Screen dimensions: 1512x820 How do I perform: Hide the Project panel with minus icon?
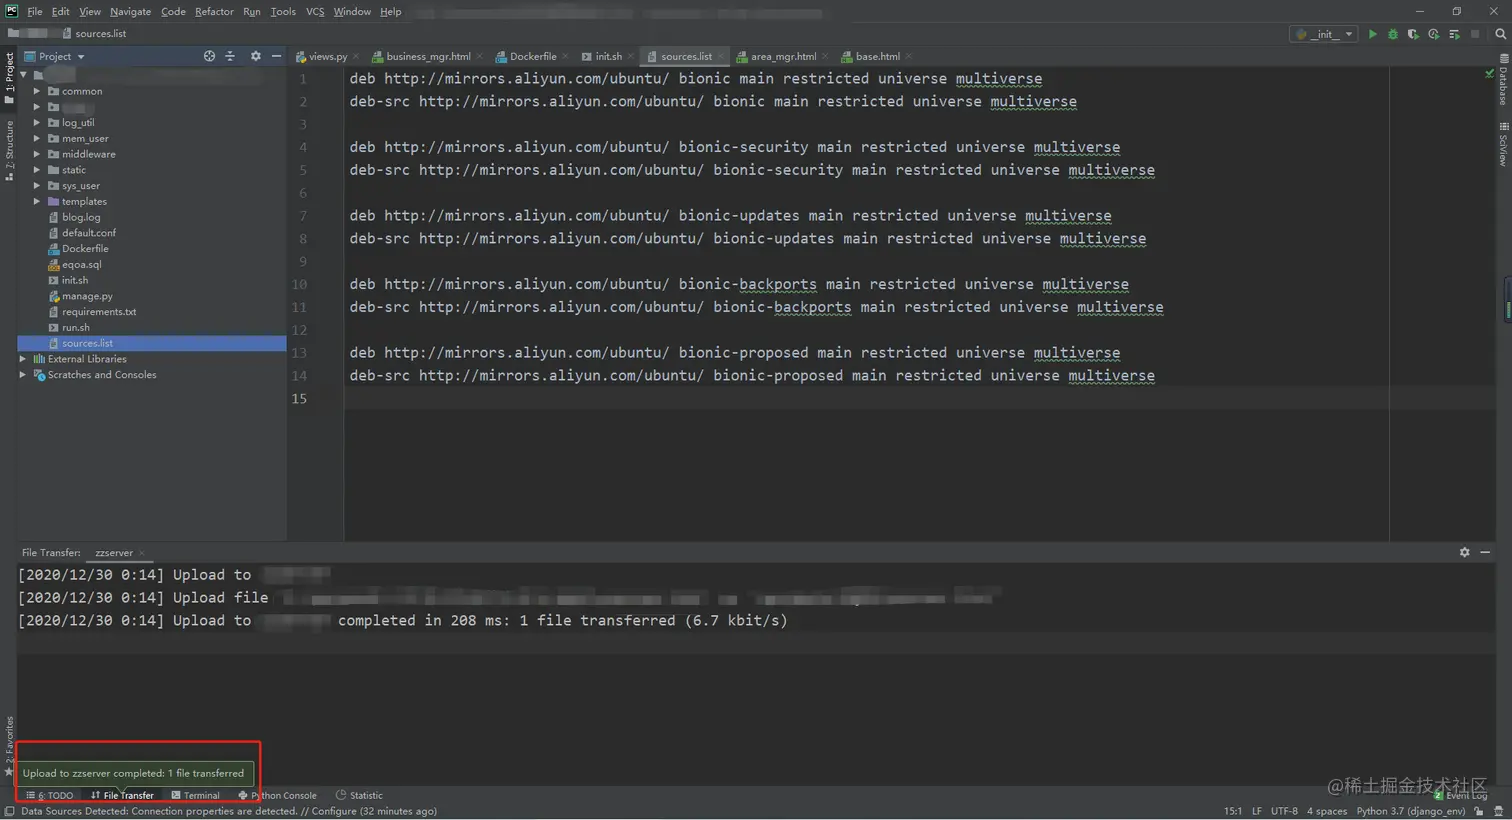pos(276,56)
